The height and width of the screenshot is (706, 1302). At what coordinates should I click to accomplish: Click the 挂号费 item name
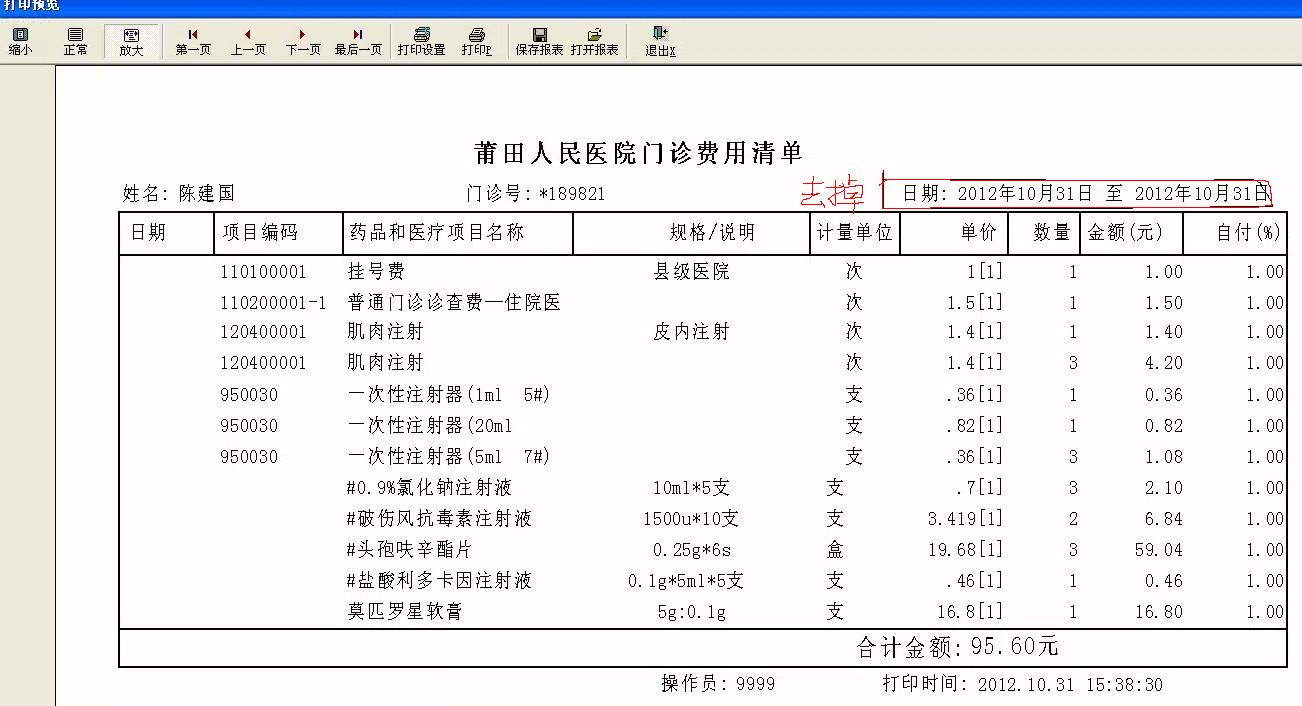point(376,272)
